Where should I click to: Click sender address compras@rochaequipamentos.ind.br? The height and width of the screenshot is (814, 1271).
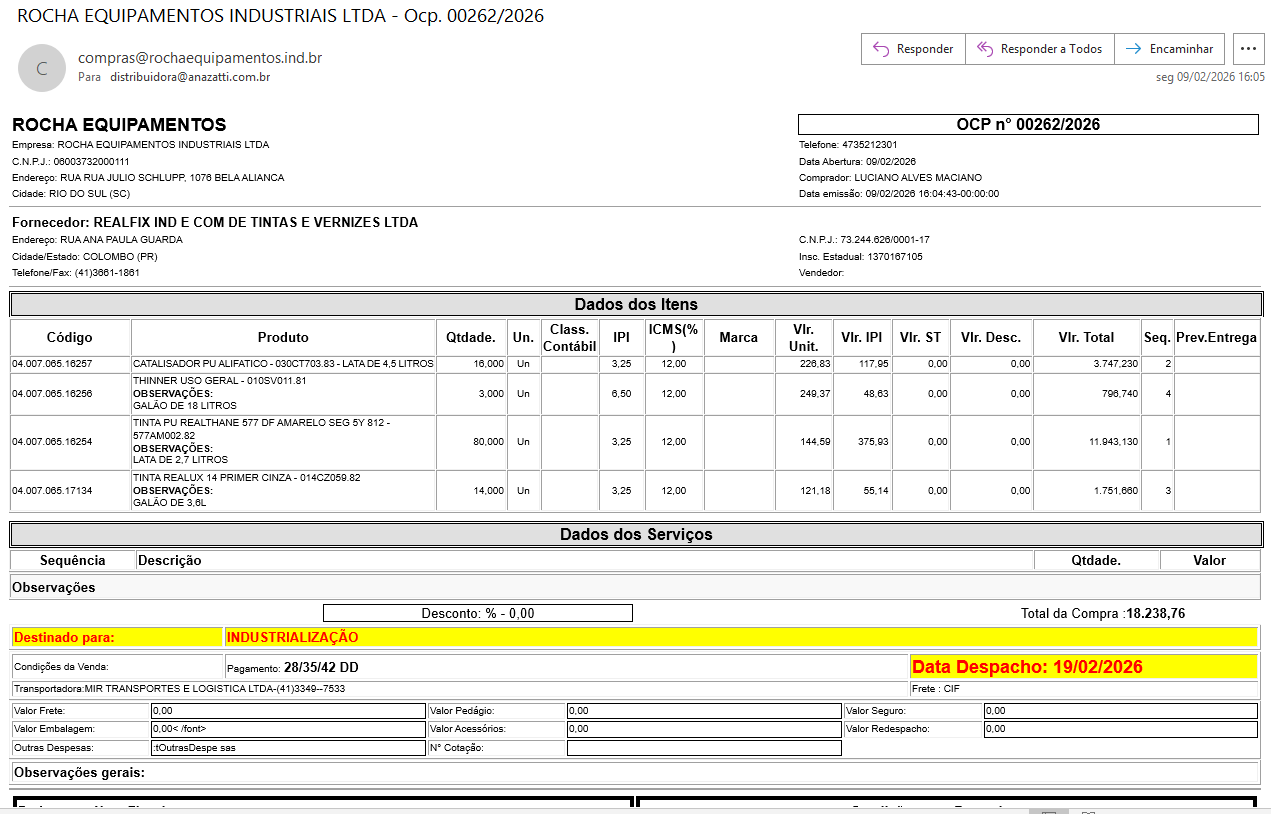point(200,58)
